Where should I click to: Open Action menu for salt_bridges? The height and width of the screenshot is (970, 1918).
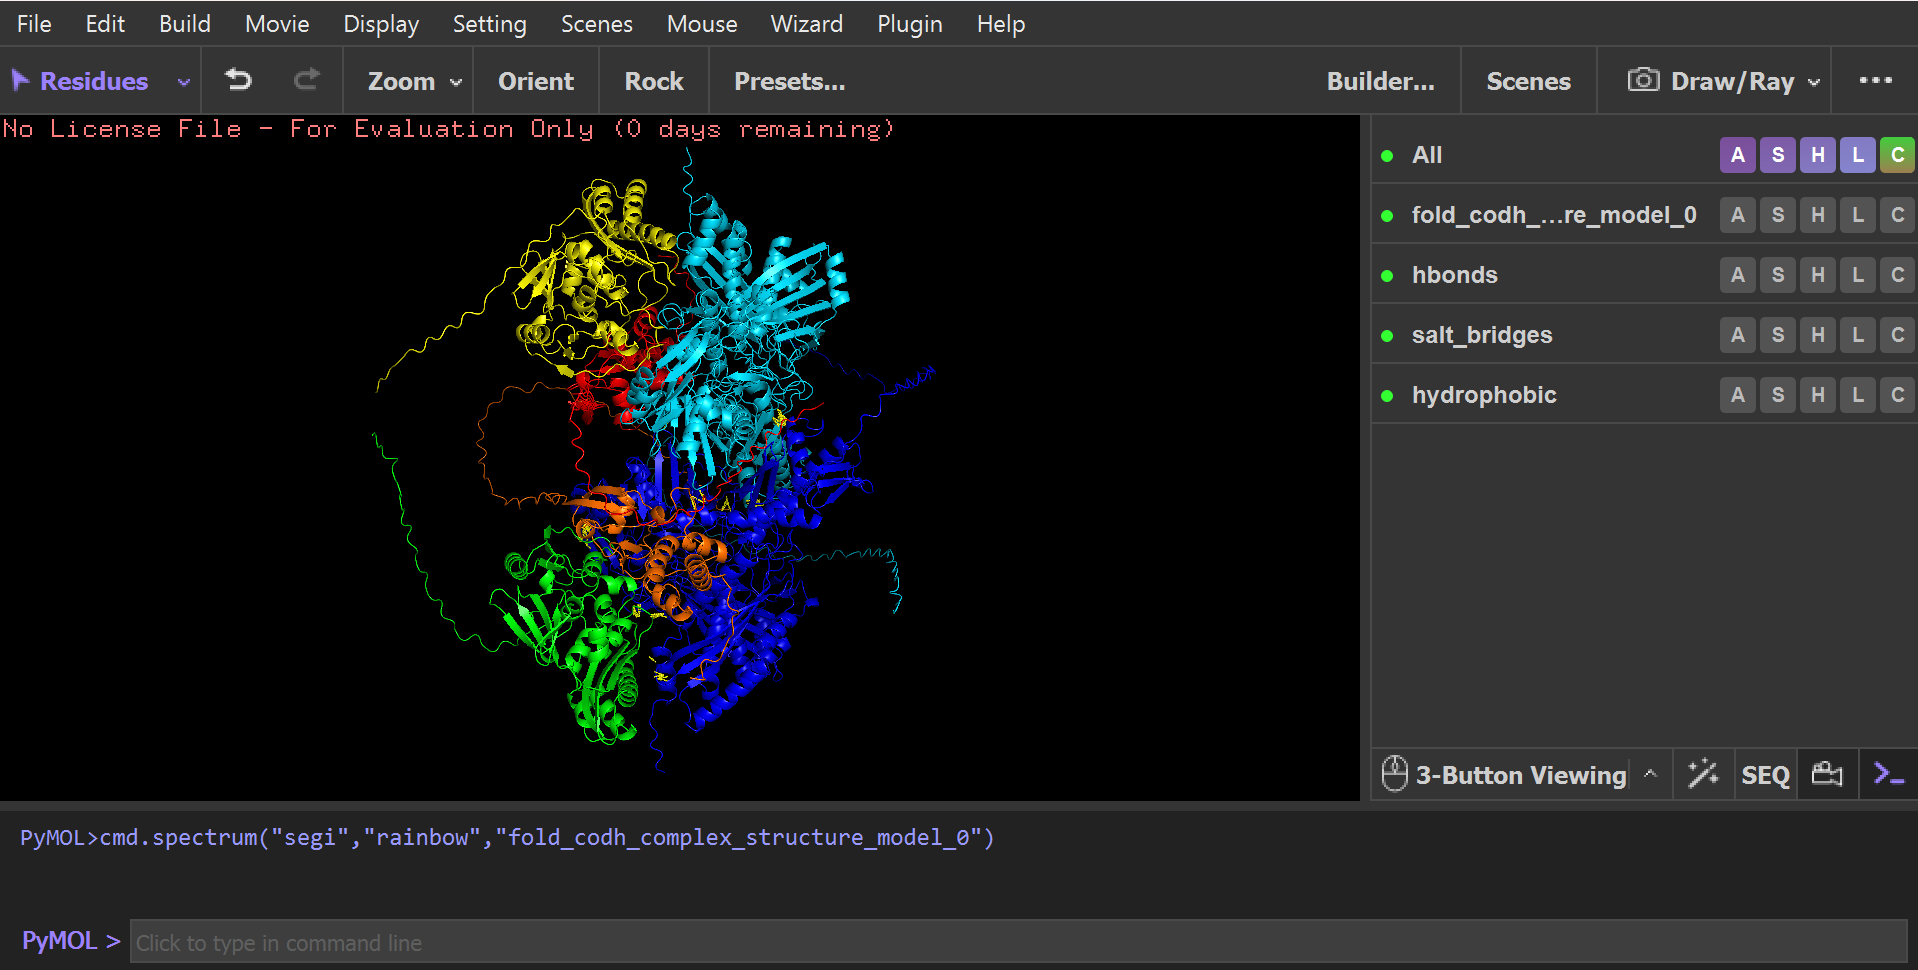[x=1738, y=335]
